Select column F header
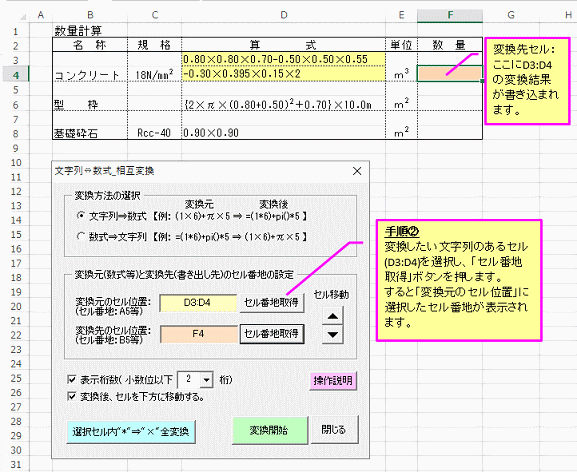Image resolution: width=577 pixels, height=472 pixels. (x=450, y=15)
